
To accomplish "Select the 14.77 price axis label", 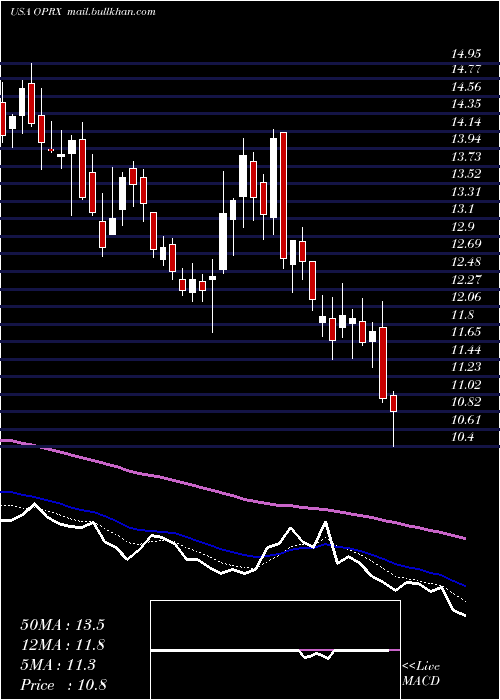I will (x=466, y=69).
